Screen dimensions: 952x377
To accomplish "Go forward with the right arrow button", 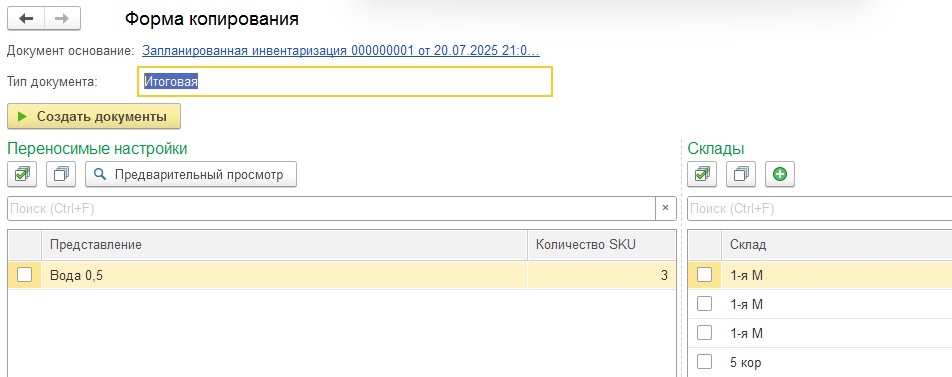I will [62, 19].
